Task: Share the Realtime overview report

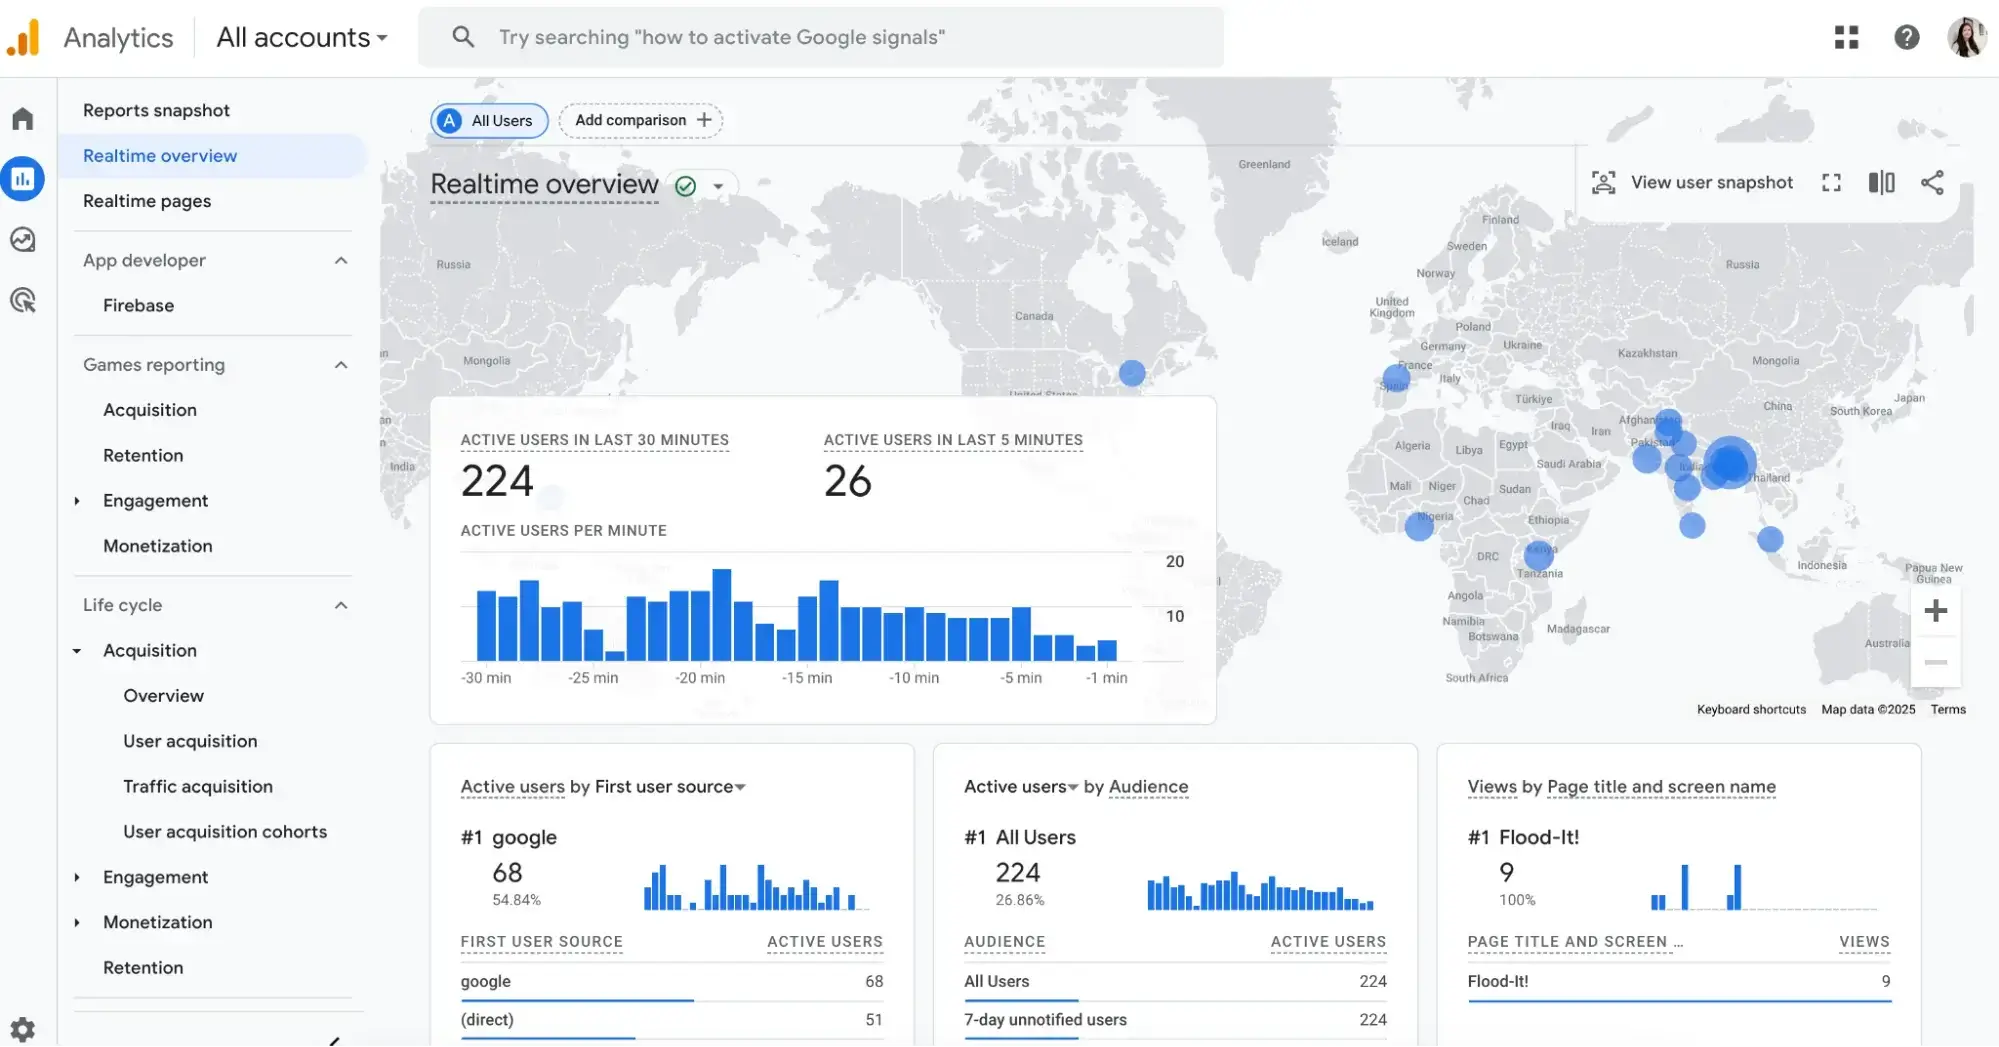Action: 1932,182
